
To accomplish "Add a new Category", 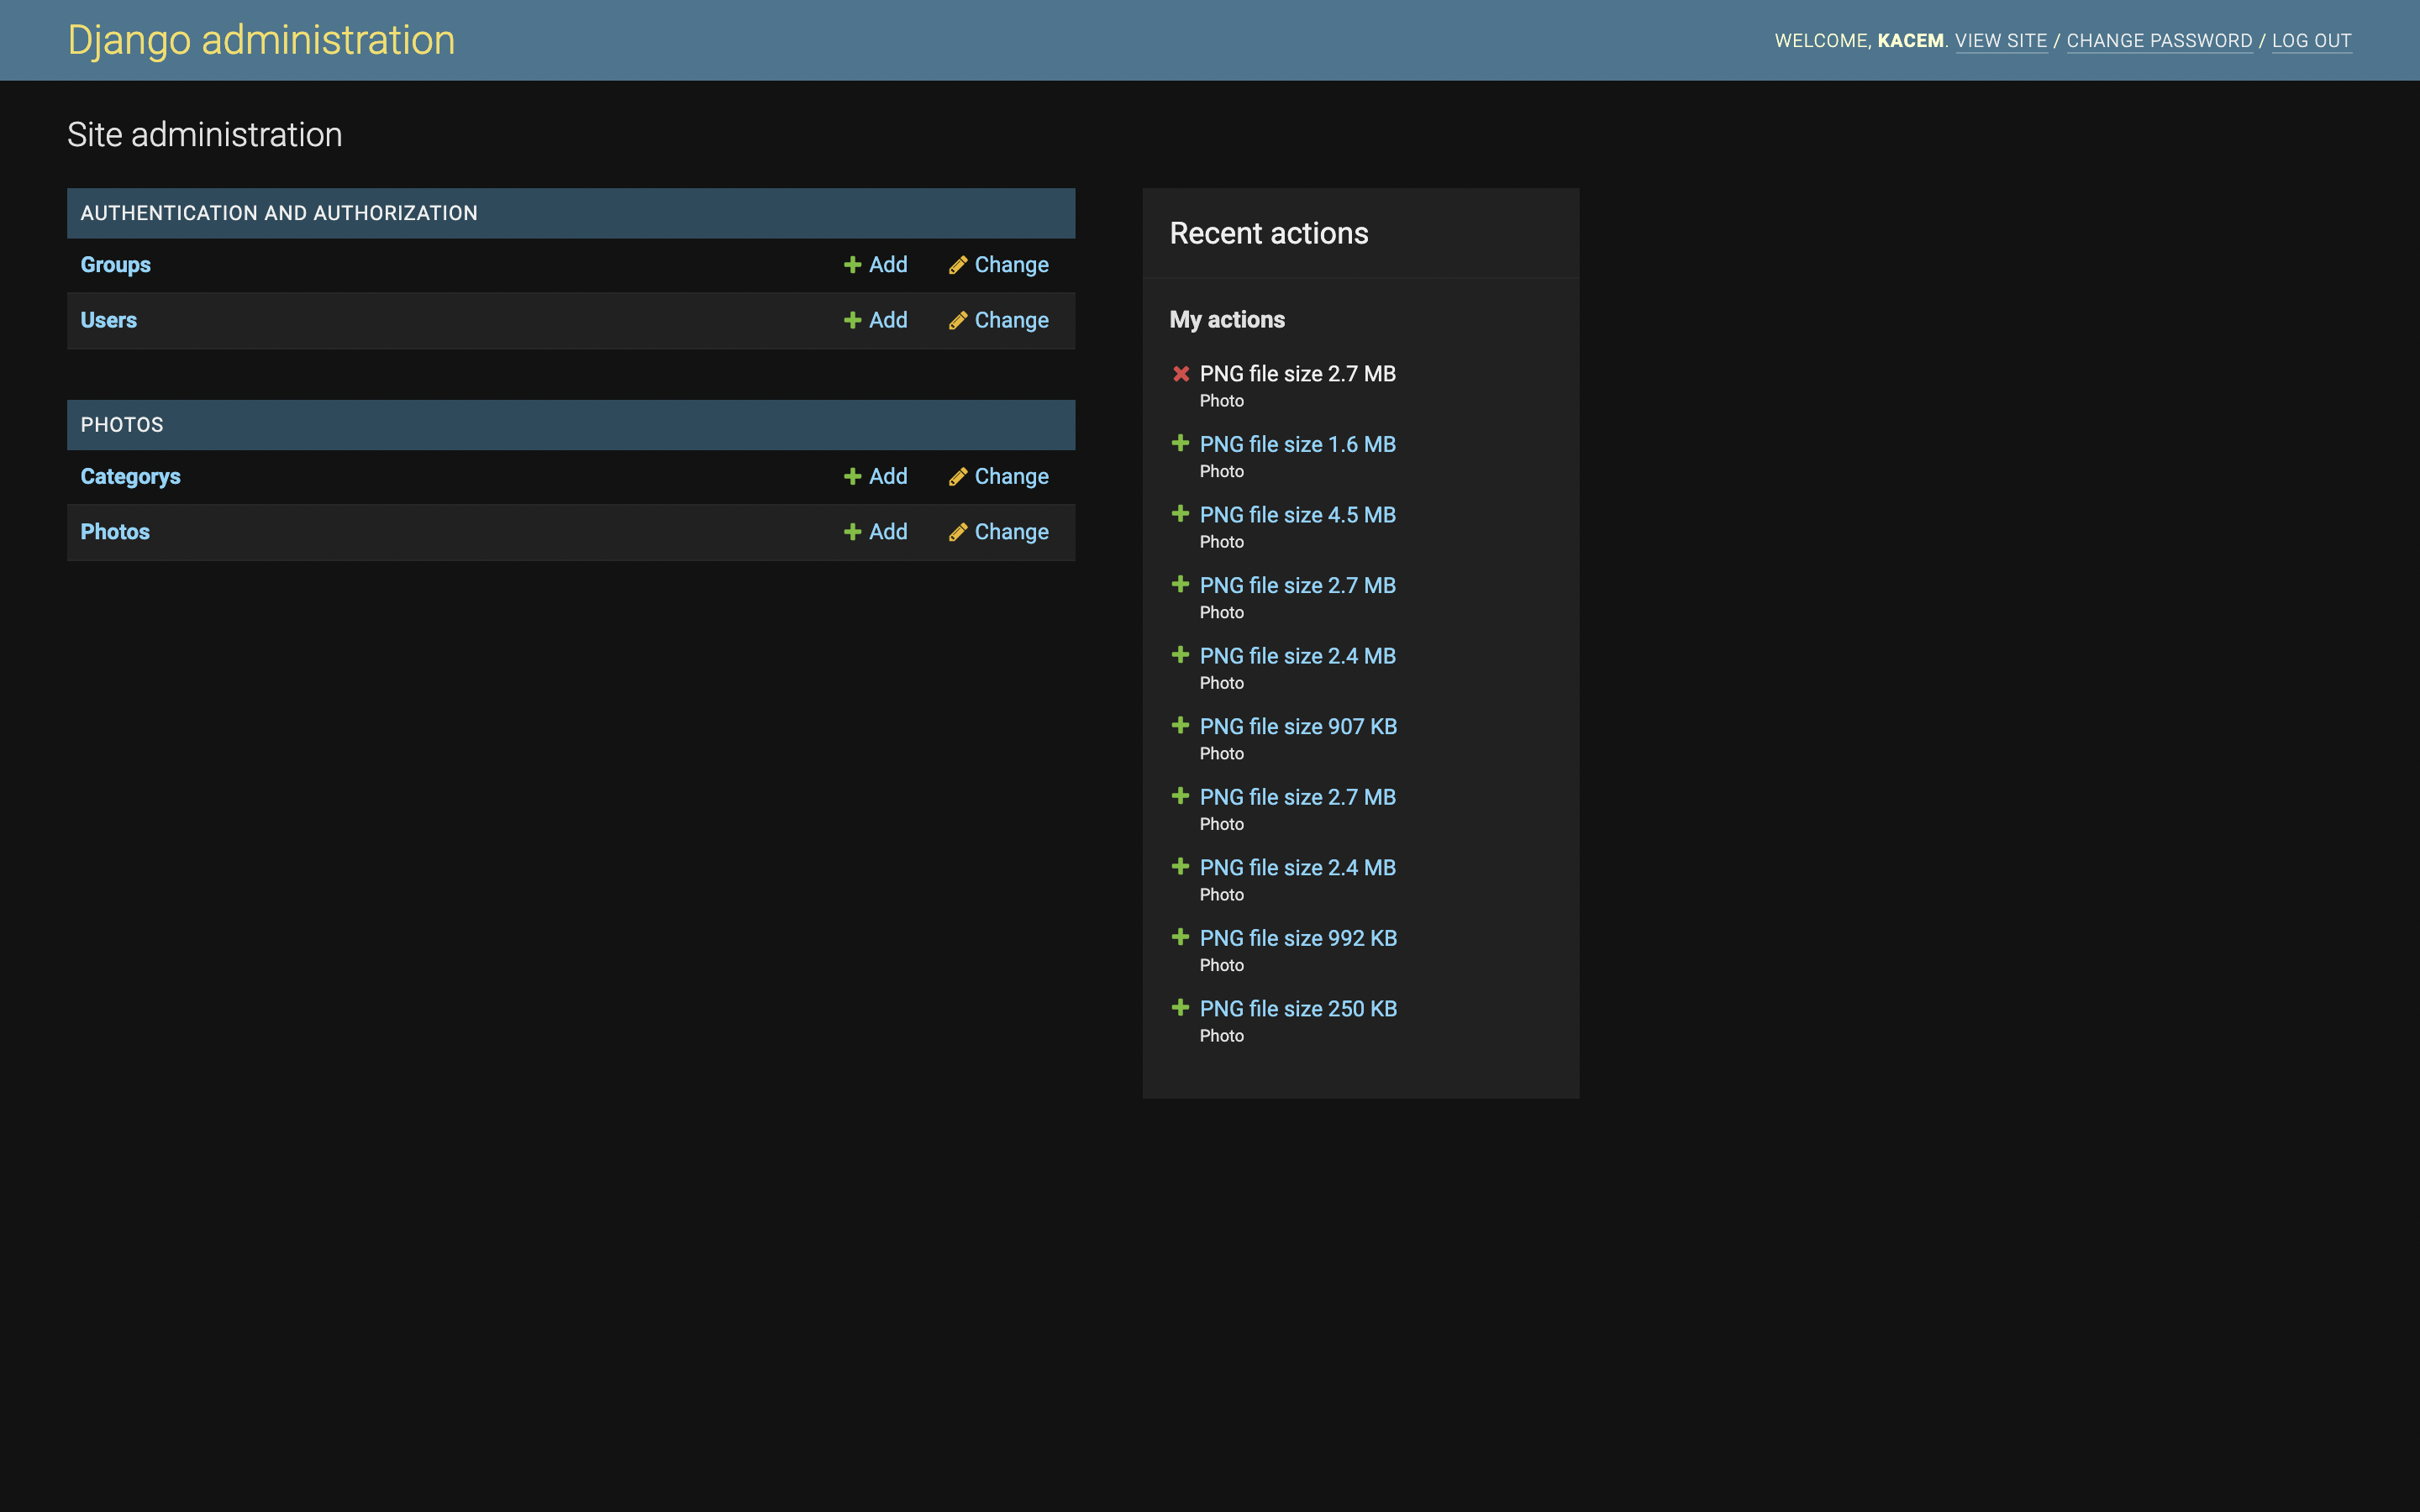I will [x=888, y=477].
